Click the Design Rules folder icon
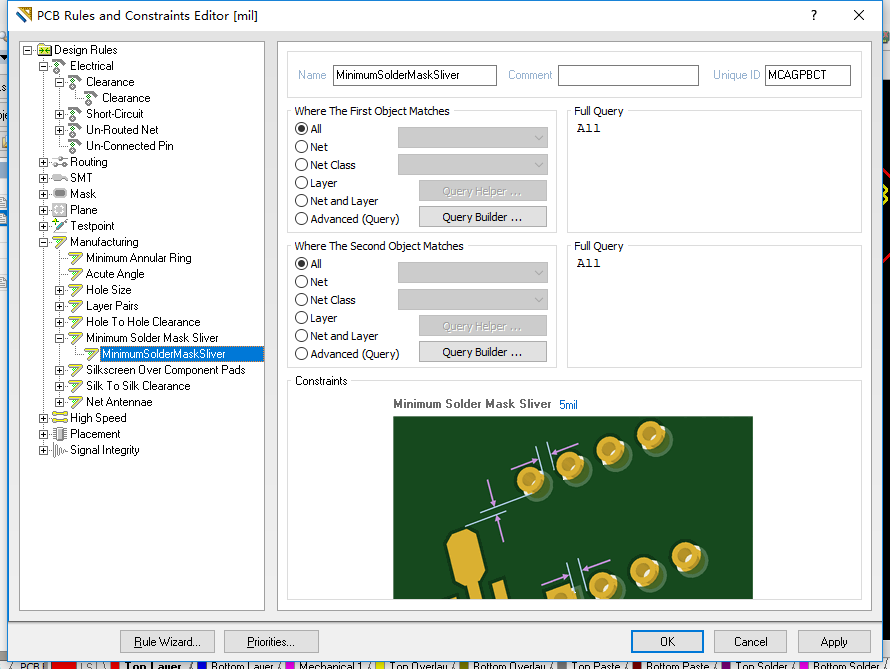Screen dimensions: 890x669 click(x=45, y=50)
